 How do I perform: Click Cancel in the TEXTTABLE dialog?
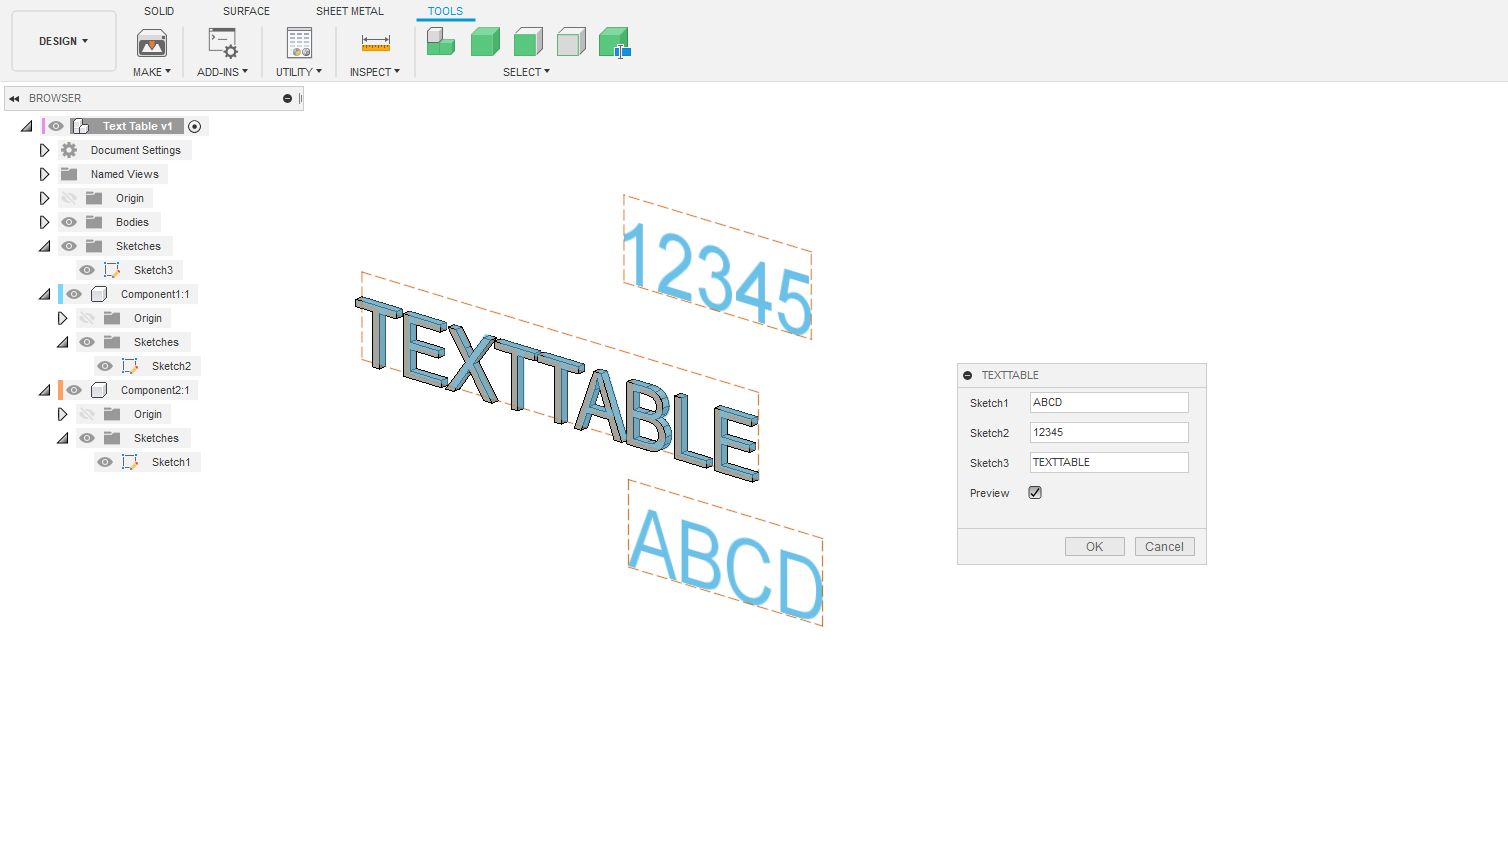pyautogui.click(x=1164, y=547)
